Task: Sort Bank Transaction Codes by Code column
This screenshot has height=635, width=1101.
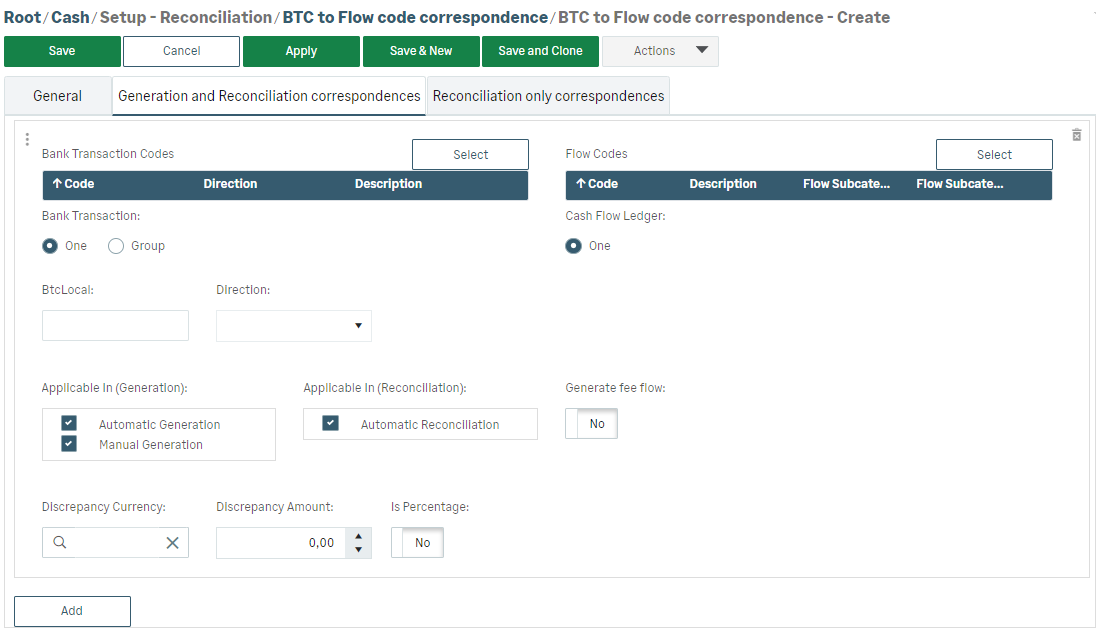Action: tap(73, 184)
